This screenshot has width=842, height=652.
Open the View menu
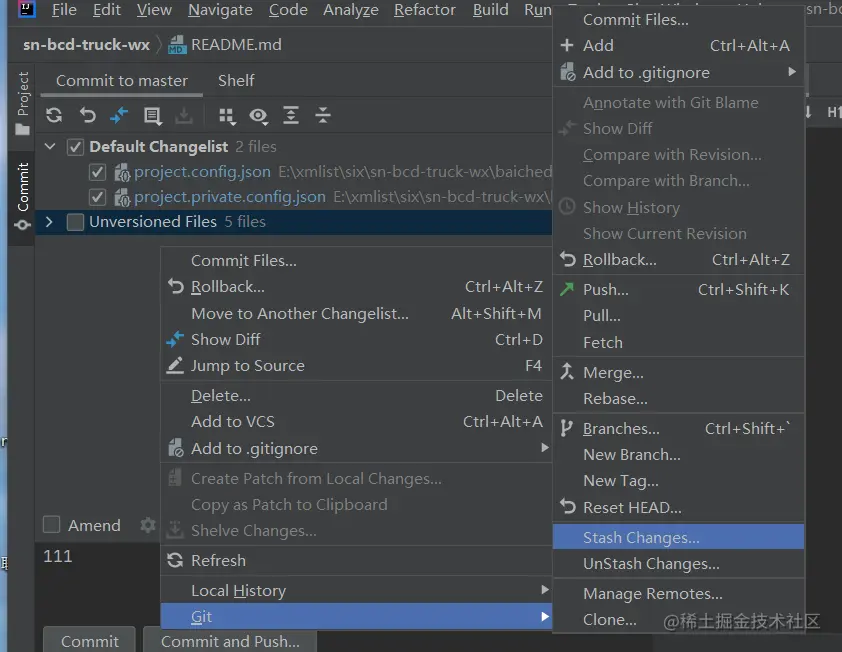(154, 10)
